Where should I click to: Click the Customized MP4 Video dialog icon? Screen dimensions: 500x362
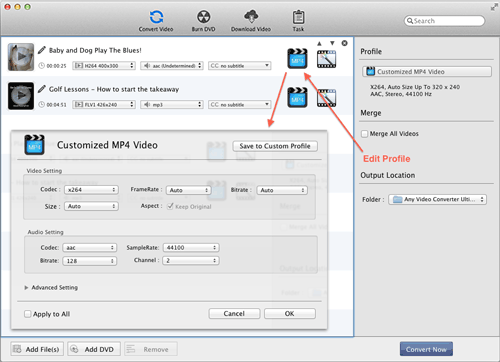(x=34, y=145)
